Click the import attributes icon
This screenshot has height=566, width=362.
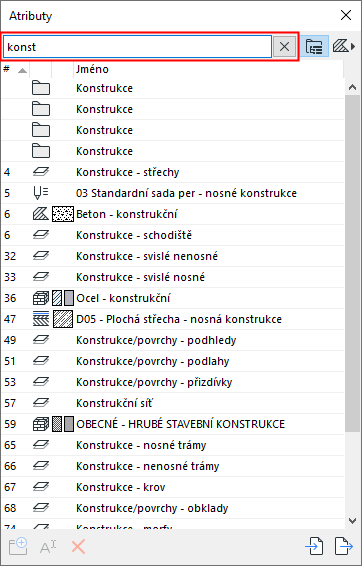(x=314, y=547)
